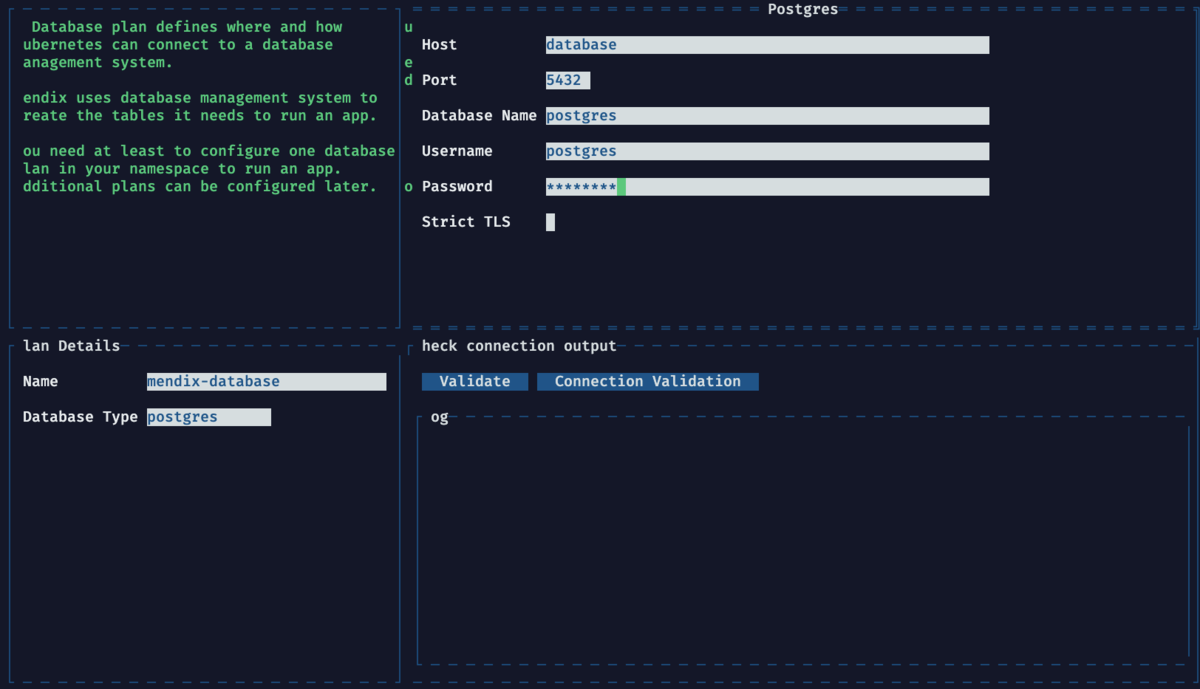Click the Database Name label
Screen dimensions: 1200x689
click(x=479, y=116)
